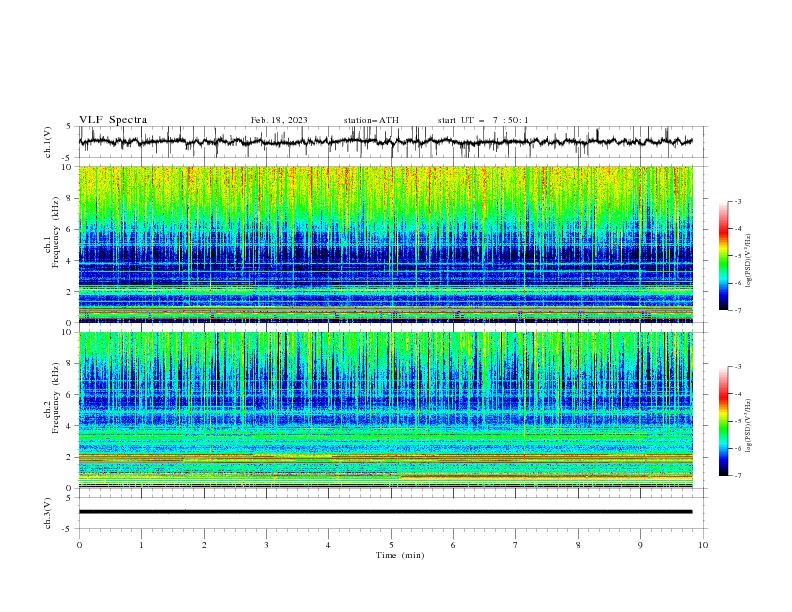
Task: Click the 'VLF Spectra' title text
Action: [x=113, y=120]
